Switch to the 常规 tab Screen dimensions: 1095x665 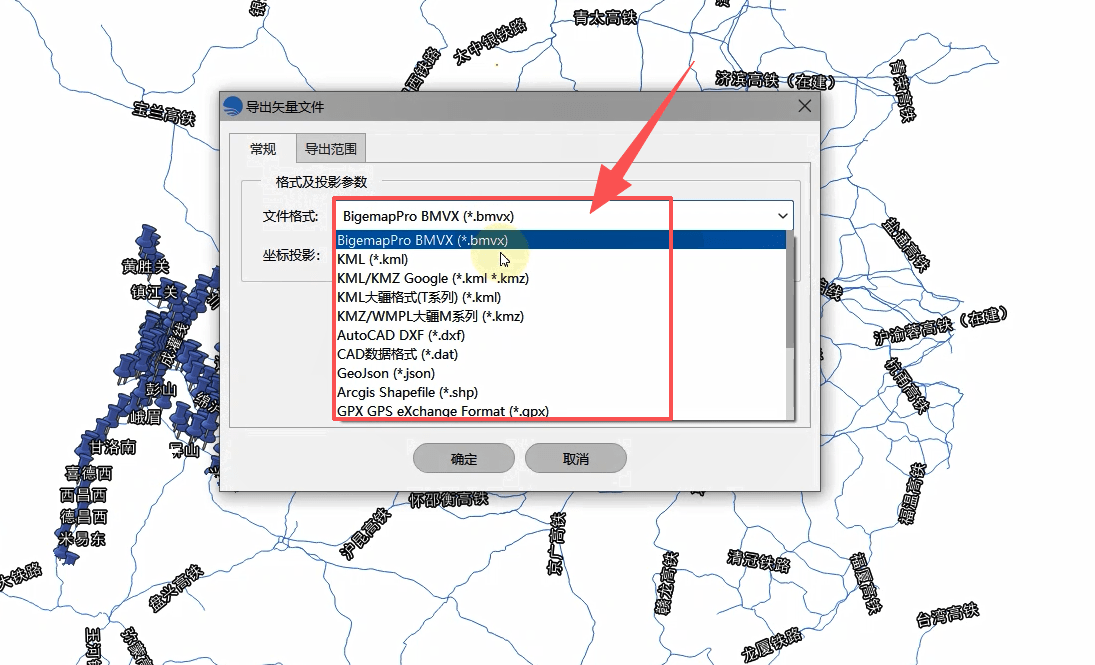(x=263, y=149)
